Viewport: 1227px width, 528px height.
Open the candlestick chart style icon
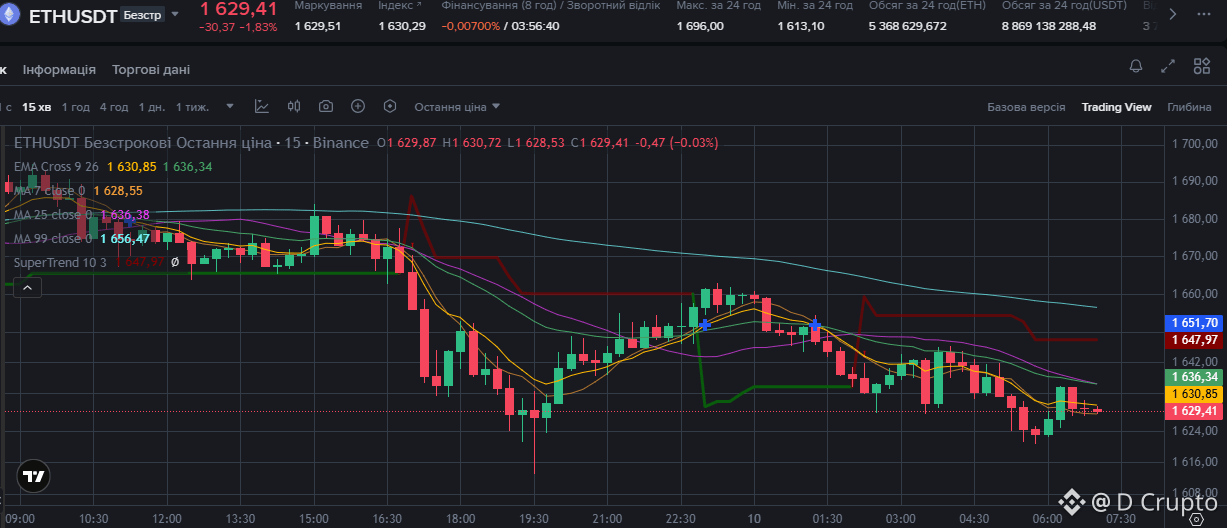[x=294, y=106]
